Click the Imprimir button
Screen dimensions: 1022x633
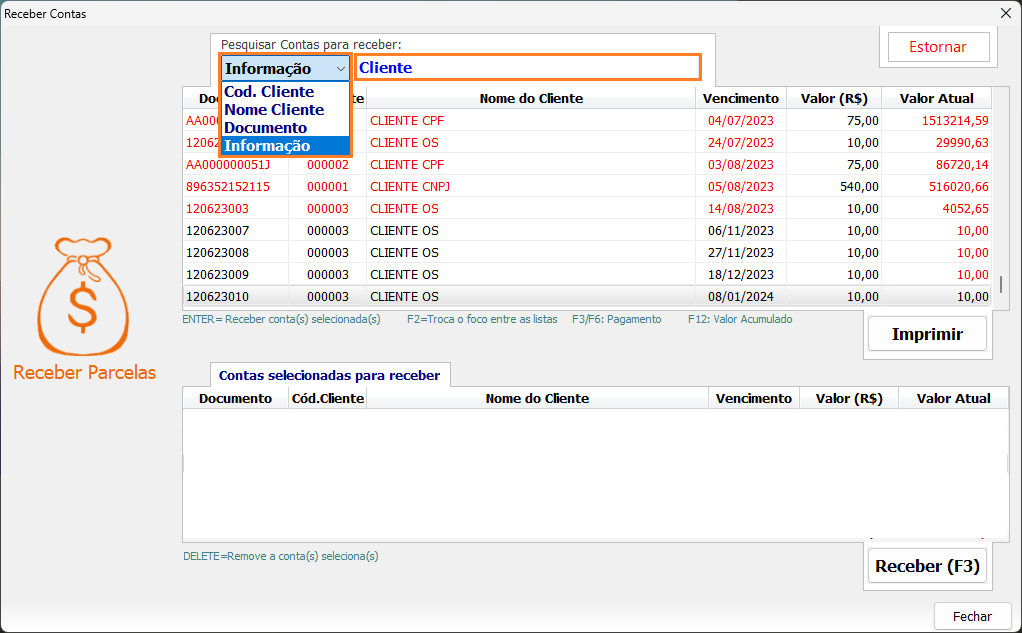click(927, 334)
